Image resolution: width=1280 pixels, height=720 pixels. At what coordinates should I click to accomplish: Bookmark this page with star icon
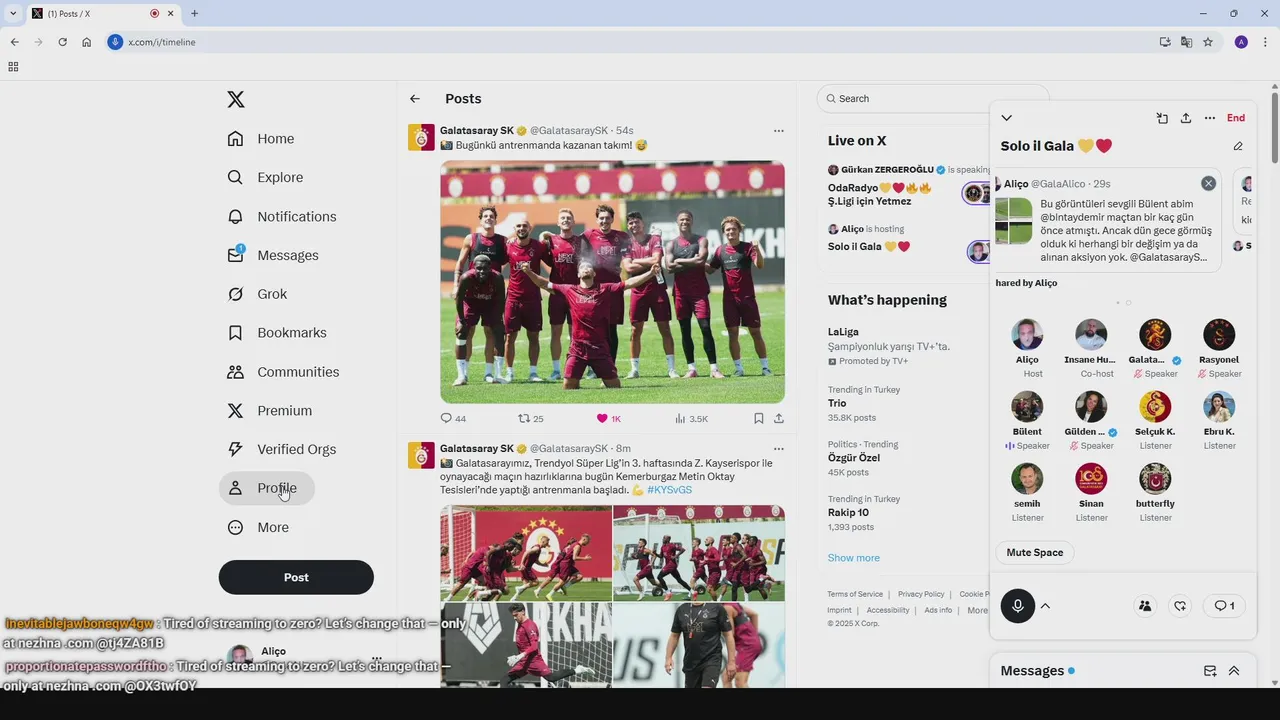(x=1208, y=42)
